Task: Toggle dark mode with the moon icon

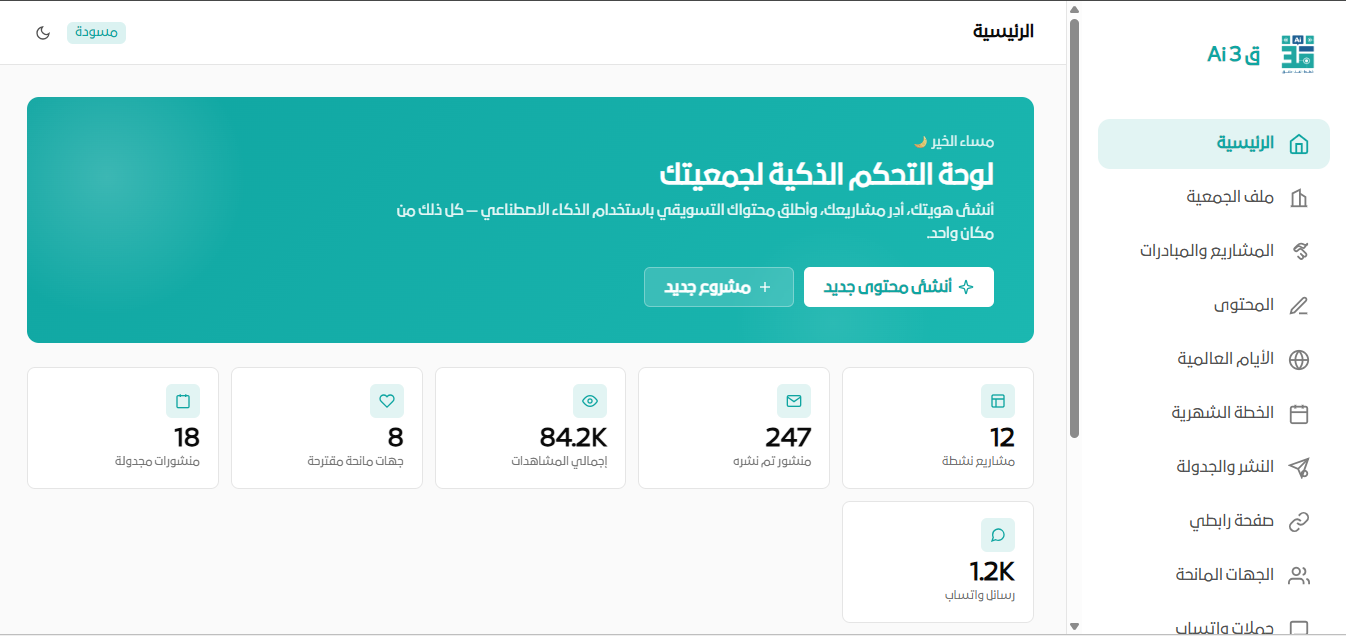Action: pos(43,33)
